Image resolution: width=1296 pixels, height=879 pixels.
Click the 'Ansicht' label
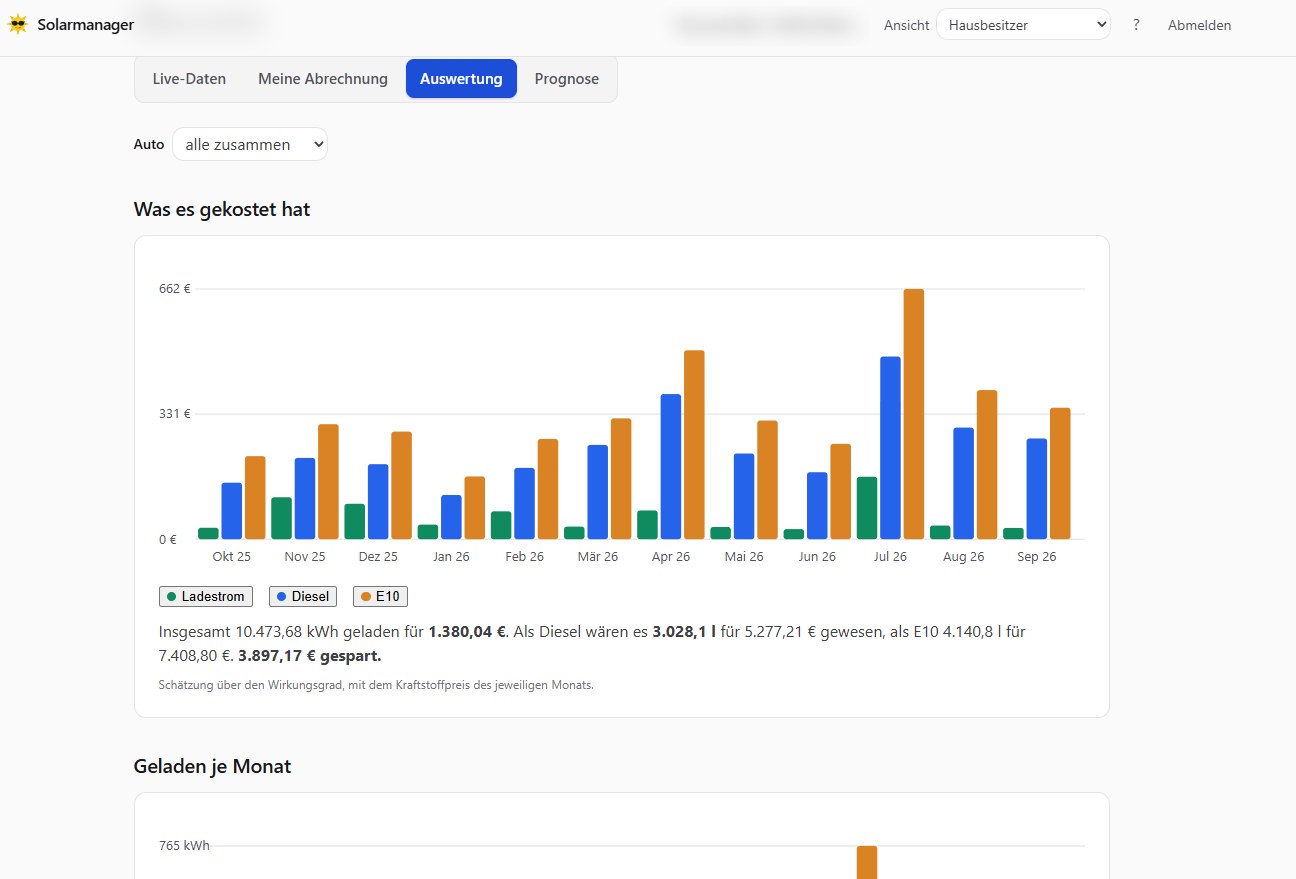(906, 25)
